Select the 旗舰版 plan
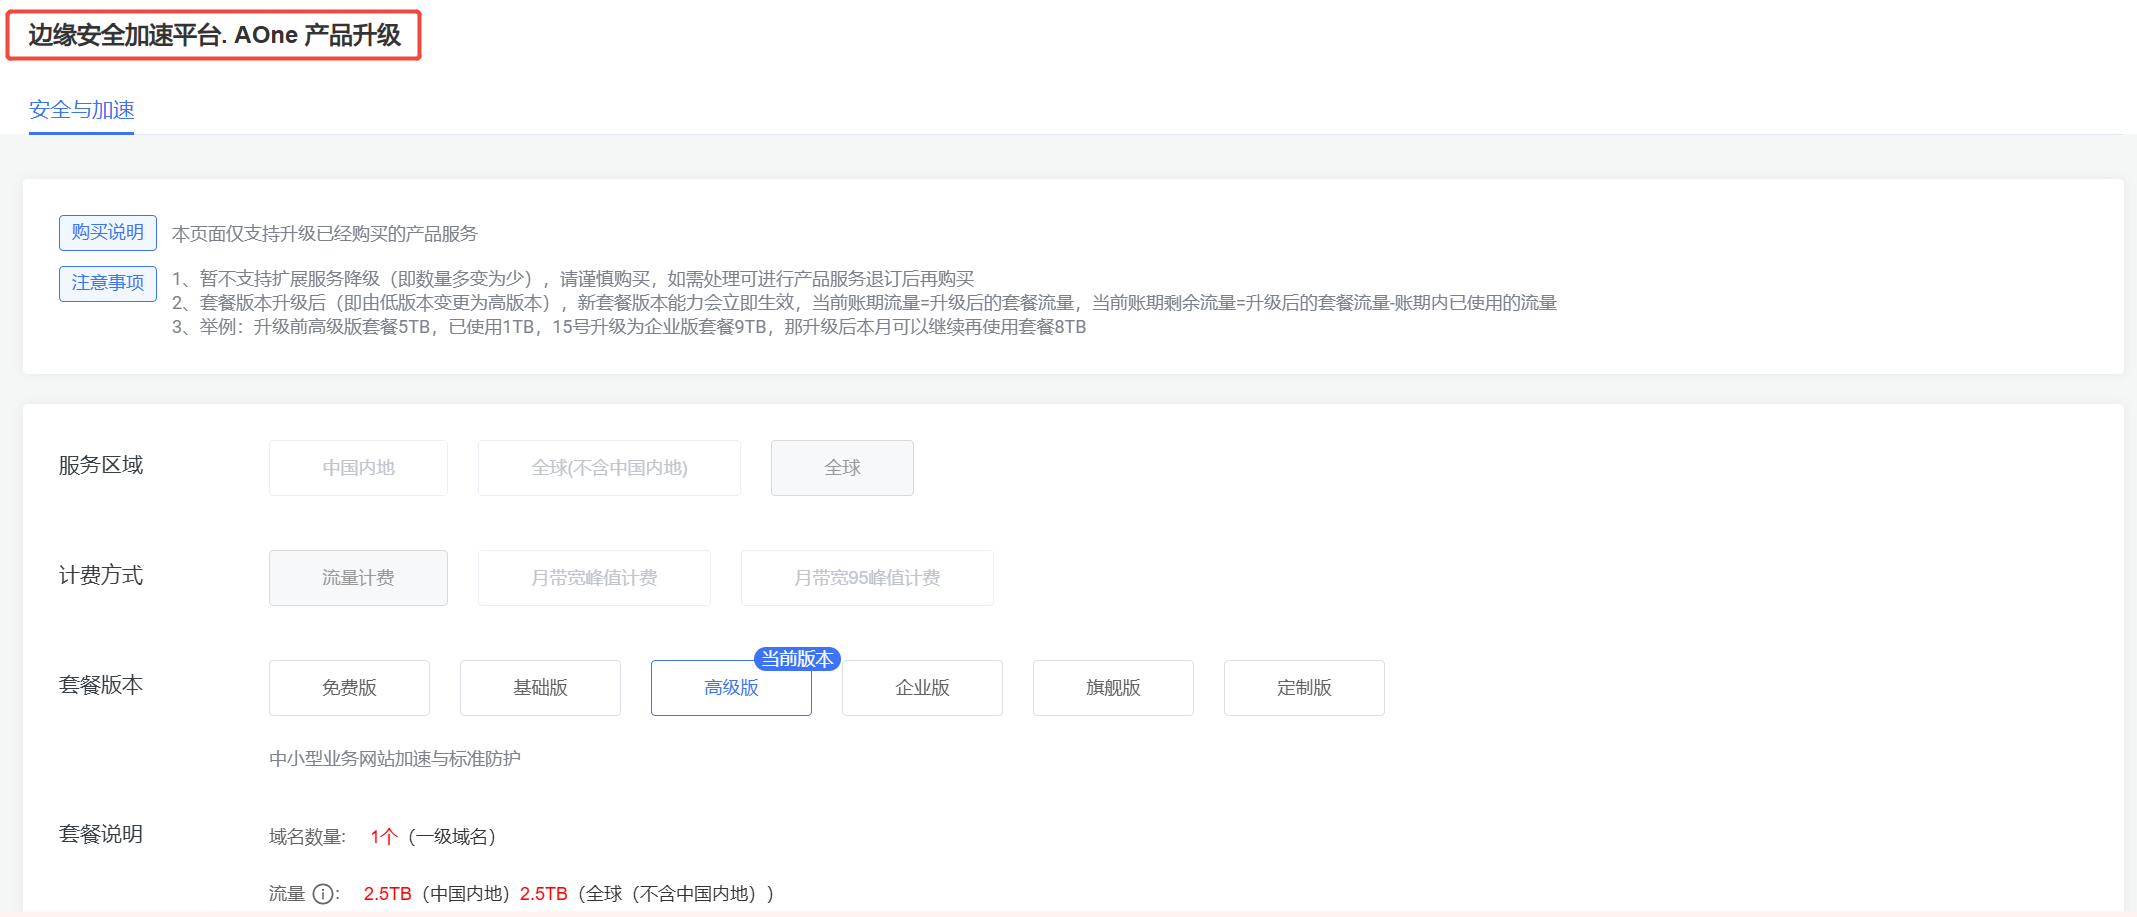Screen dimensions: 2137x917 [1113, 688]
